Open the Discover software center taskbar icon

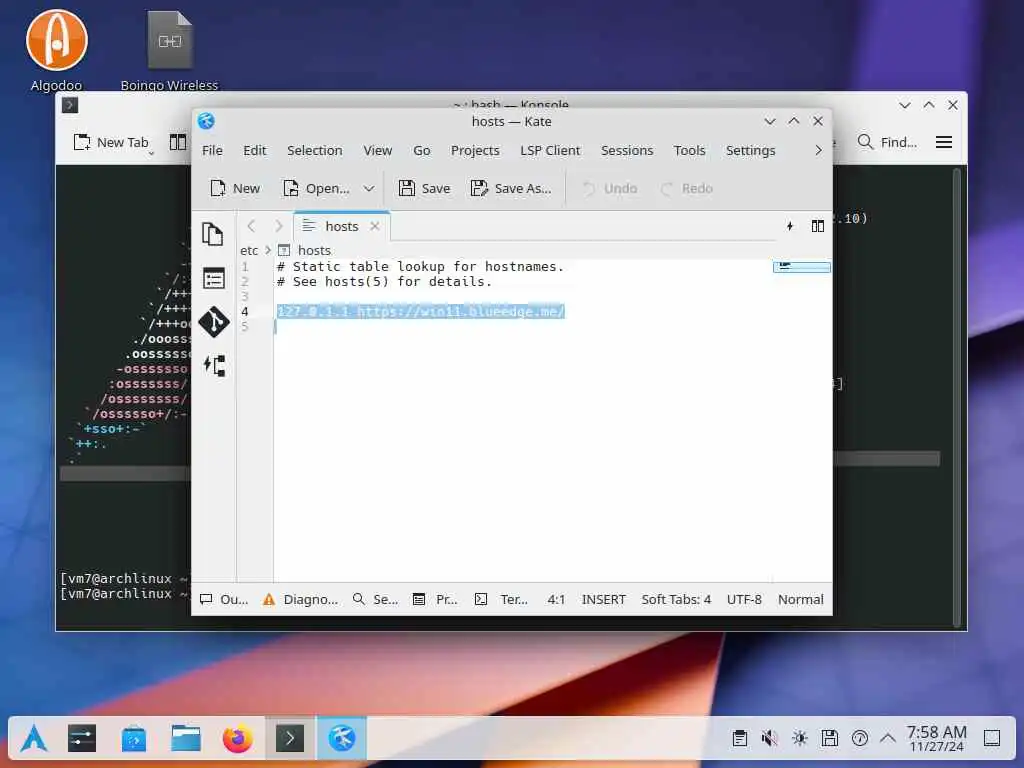[x=134, y=739]
